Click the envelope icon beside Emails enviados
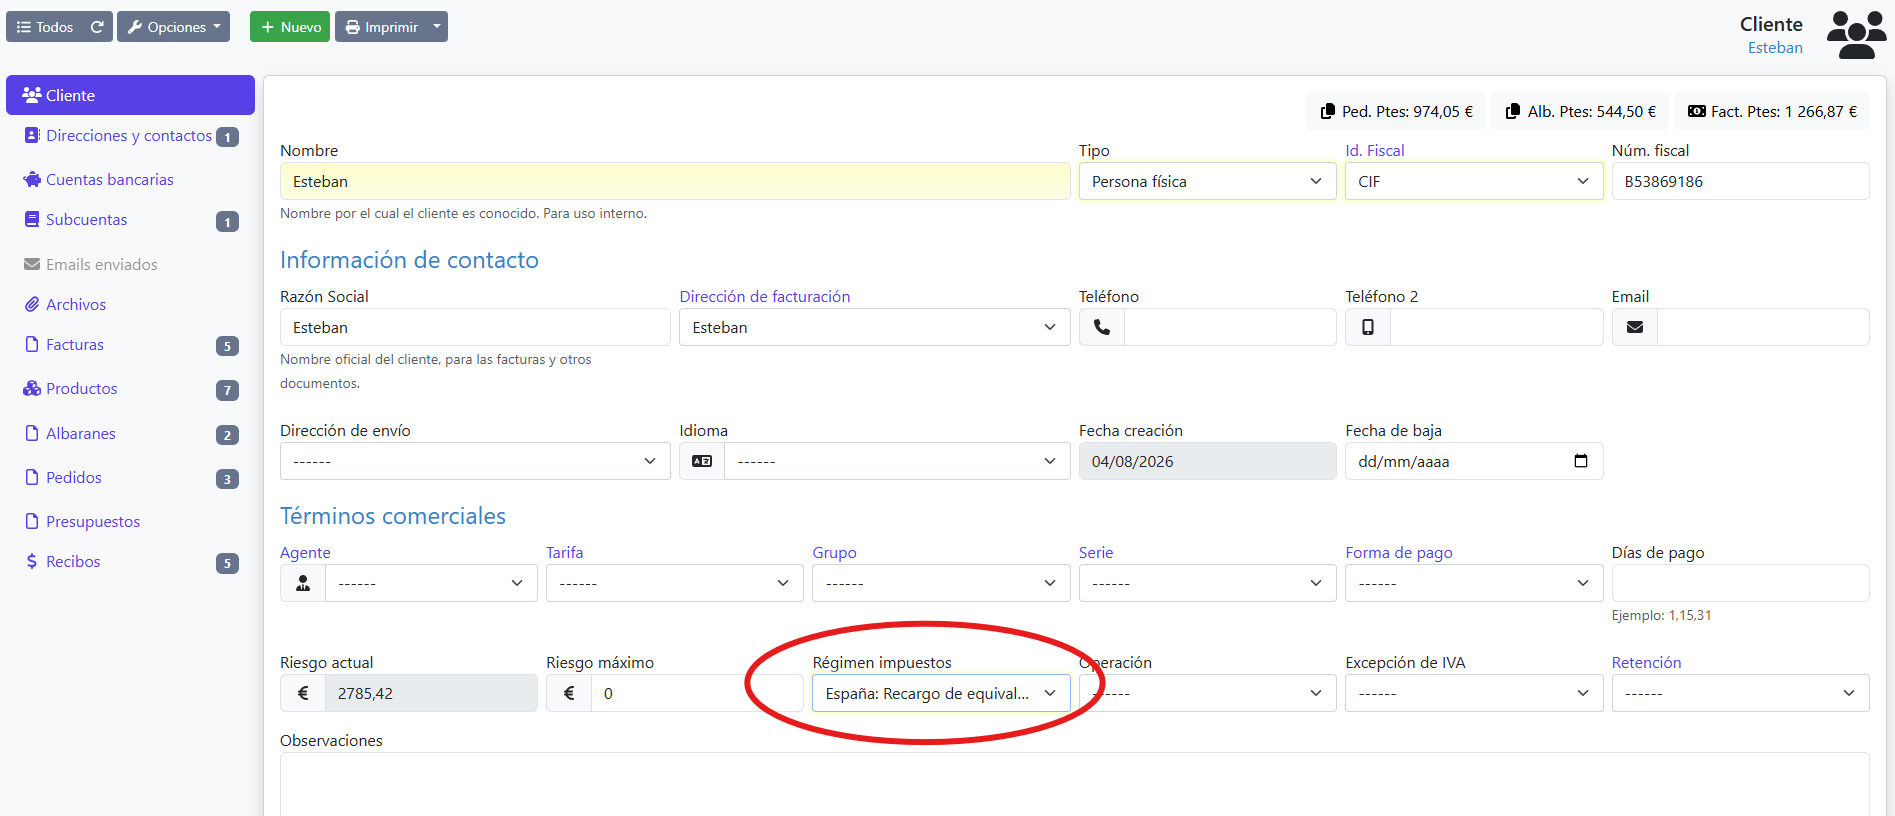This screenshot has height=816, width=1895. pyautogui.click(x=32, y=264)
